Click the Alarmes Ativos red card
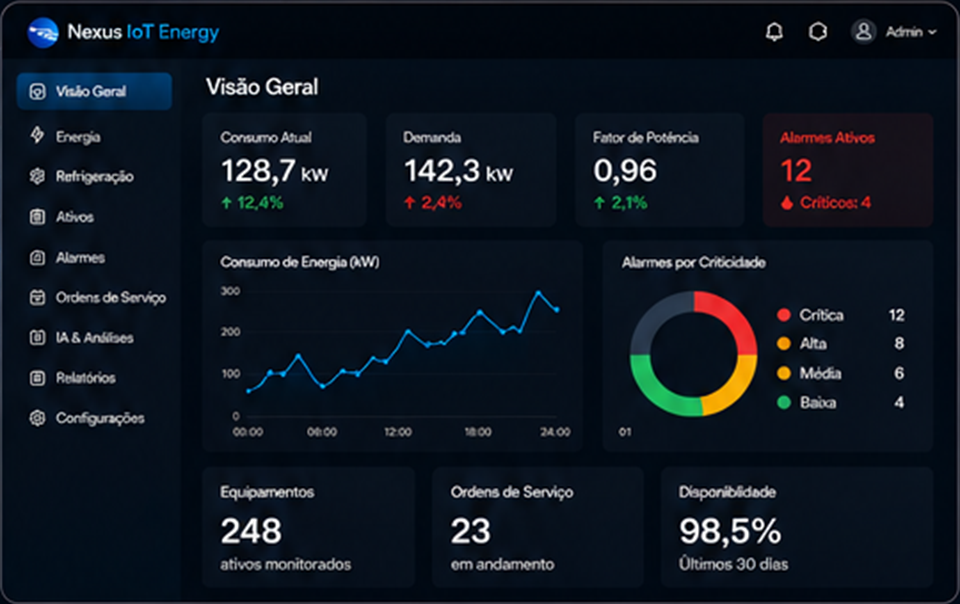960x604 pixels. click(x=848, y=170)
